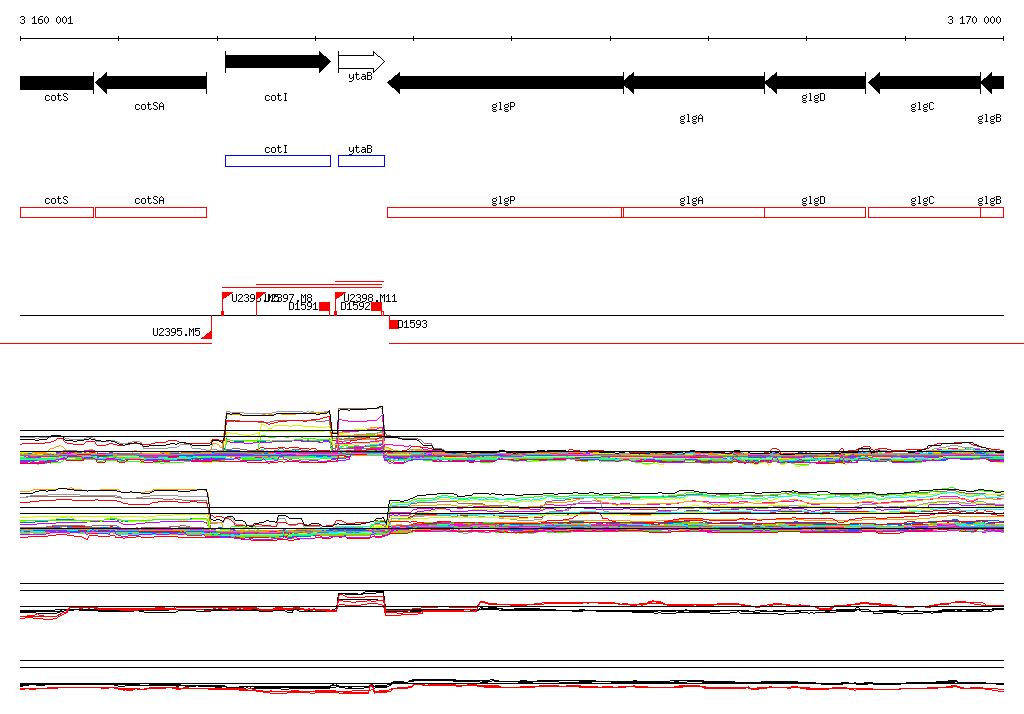Select the U2395.M5 promoter flag
The height and width of the screenshot is (714, 1024).
pos(207,334)
